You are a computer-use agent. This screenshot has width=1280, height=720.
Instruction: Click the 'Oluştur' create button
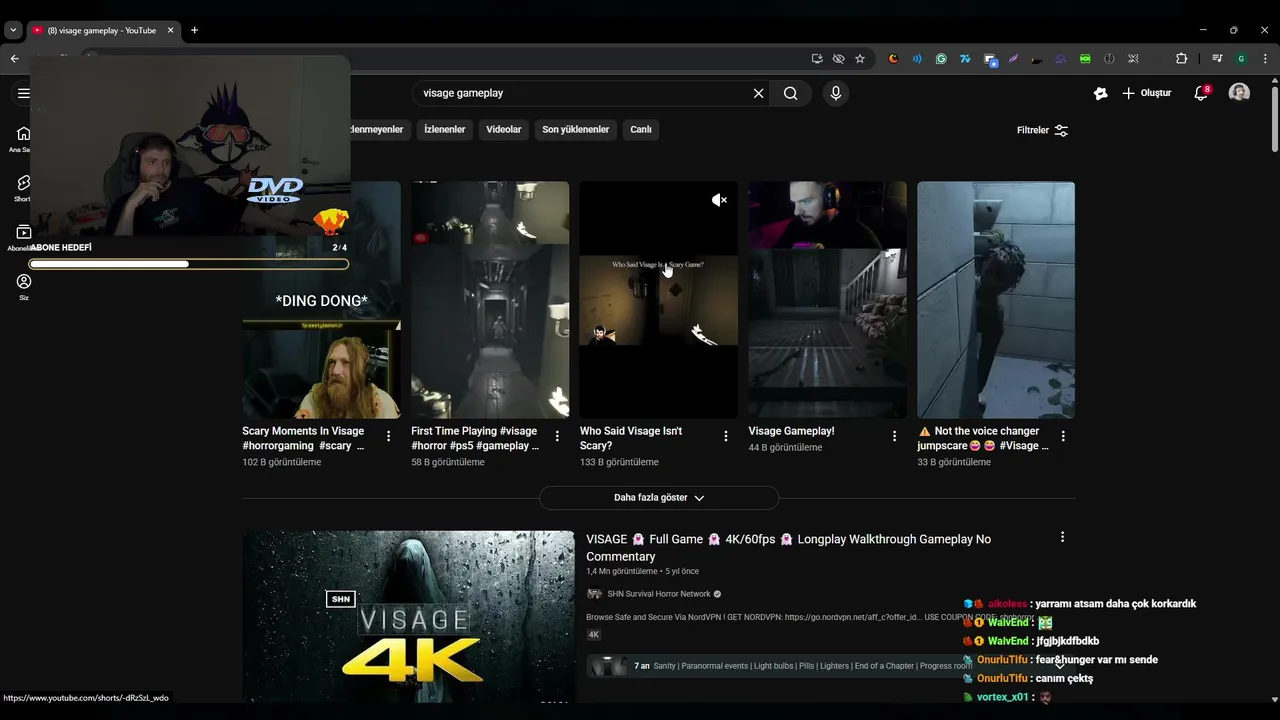pos(1146,93)
